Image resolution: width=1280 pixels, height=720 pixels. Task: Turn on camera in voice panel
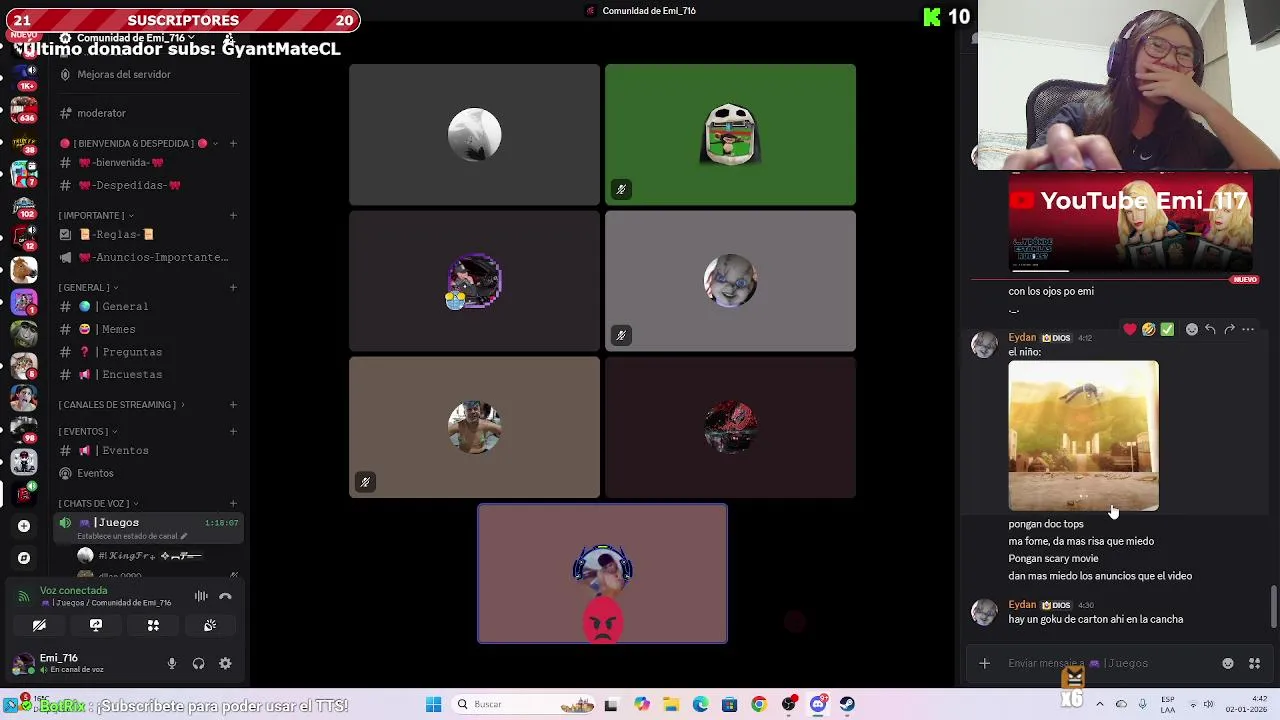pos(39,625)
